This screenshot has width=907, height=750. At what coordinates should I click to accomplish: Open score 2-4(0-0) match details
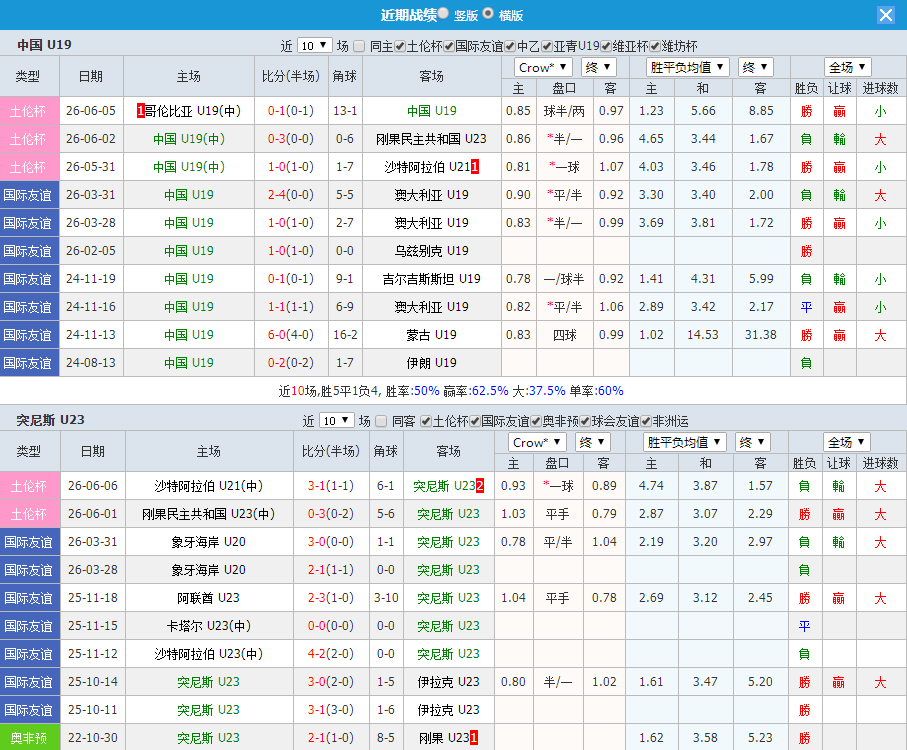click(290, 195)
